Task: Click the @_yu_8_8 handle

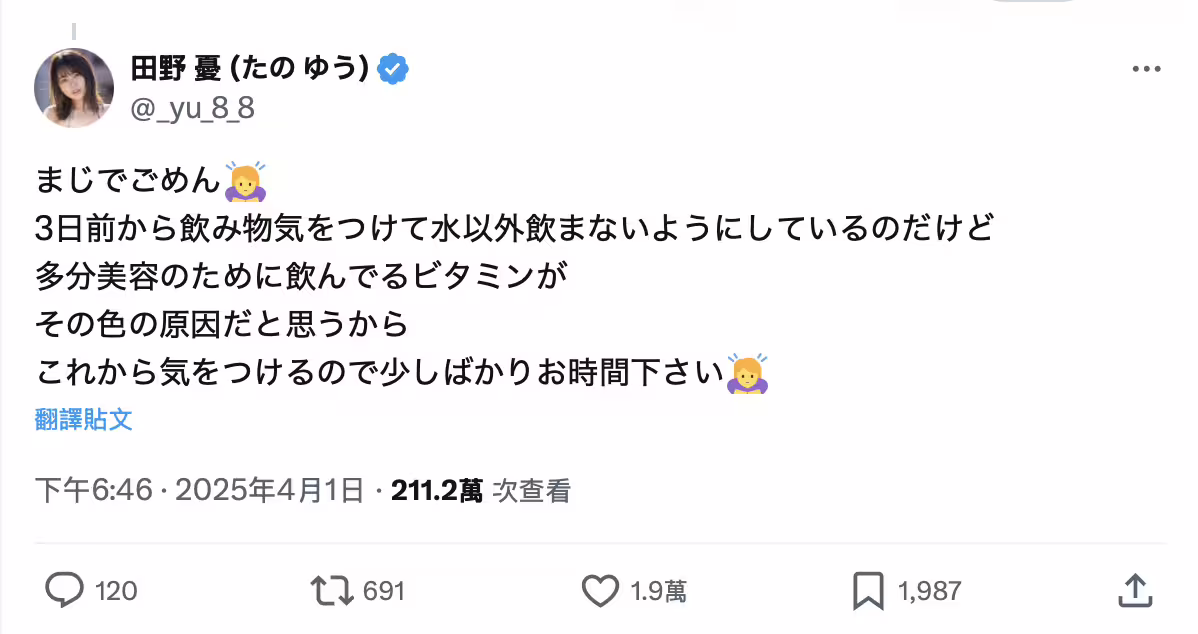Action: pos(193,108)
